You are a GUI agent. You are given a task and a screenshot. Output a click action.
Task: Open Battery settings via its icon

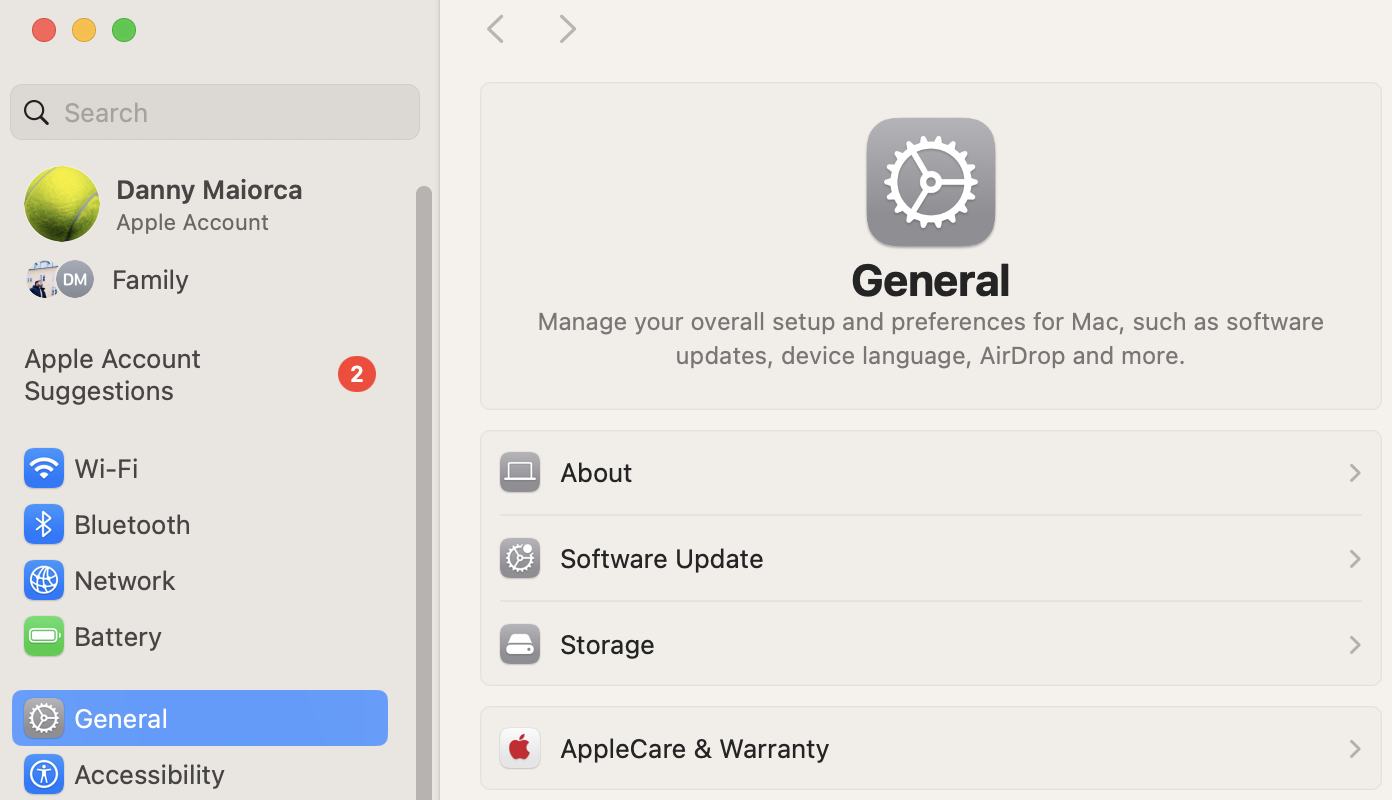coord(43,636)
